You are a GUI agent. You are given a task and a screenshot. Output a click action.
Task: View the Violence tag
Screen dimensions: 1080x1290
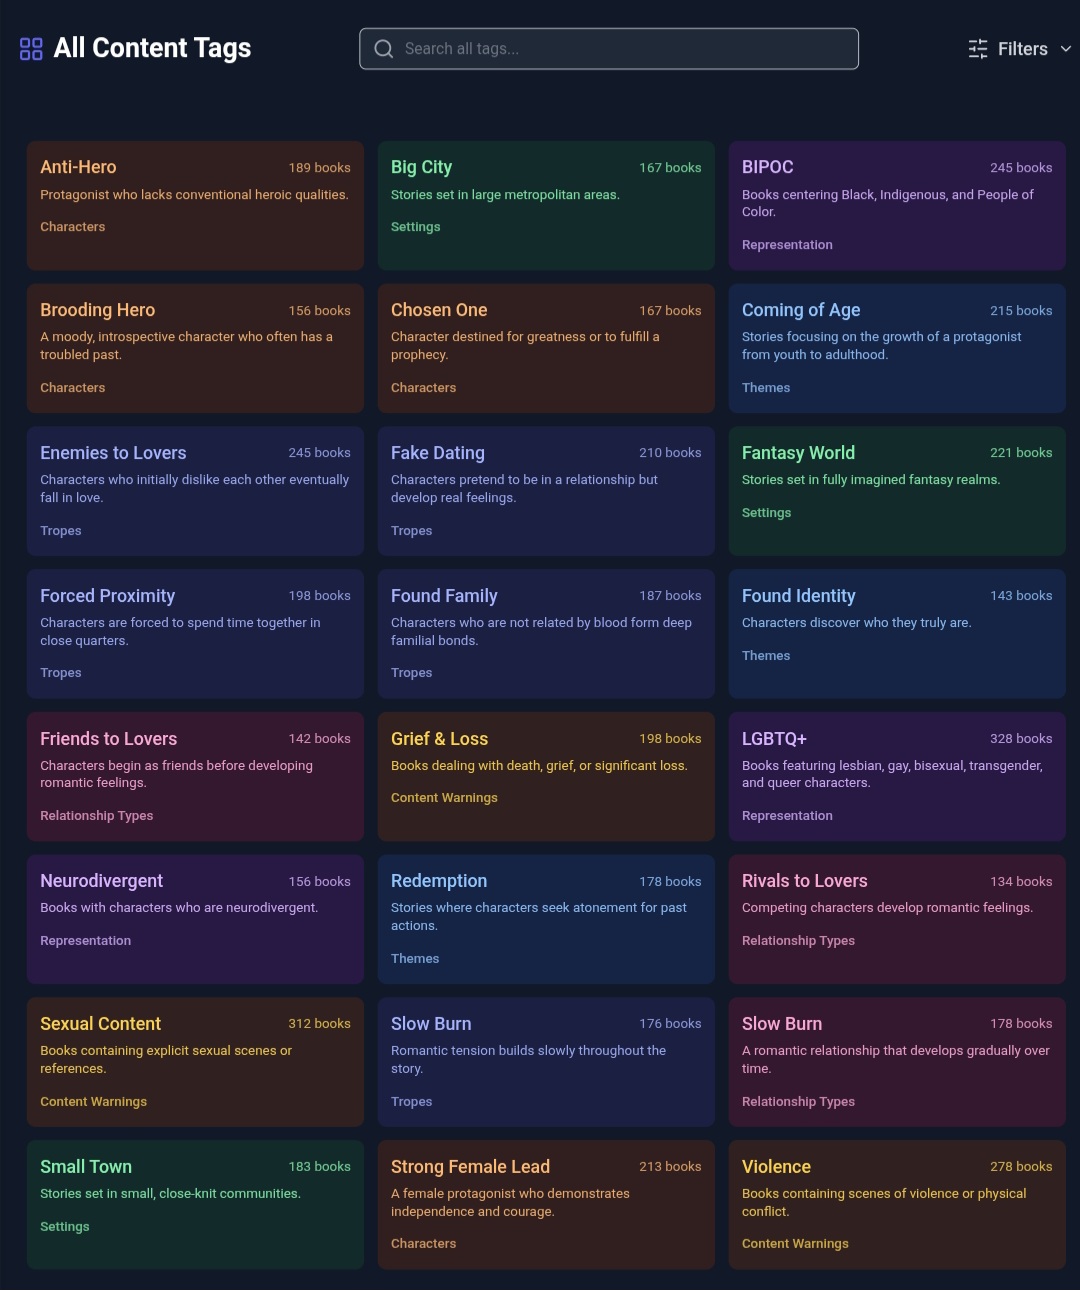point(897,1205)
